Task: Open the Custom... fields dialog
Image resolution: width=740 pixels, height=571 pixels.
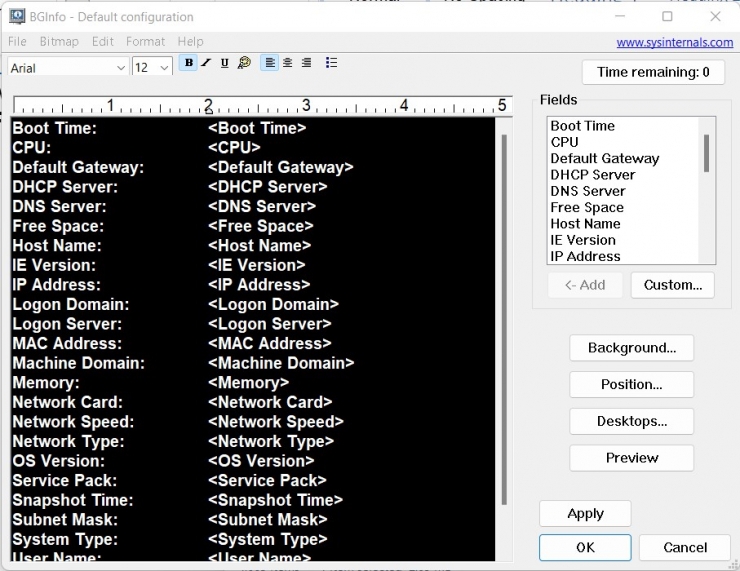Action: (x=672, y=285)
